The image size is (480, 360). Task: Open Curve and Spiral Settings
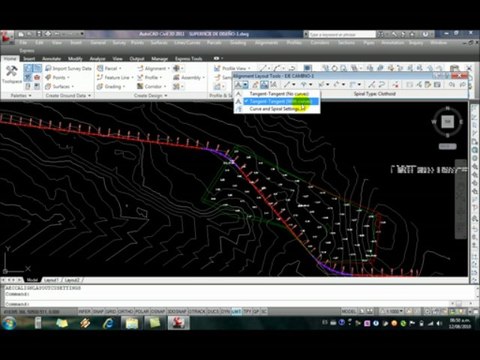pos(277,109)
